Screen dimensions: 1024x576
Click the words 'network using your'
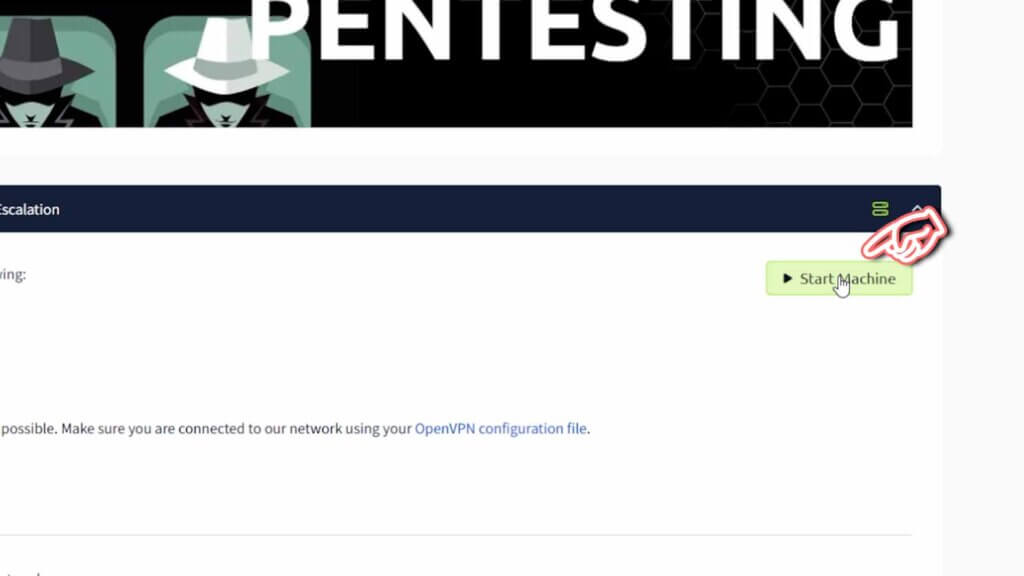350,428
